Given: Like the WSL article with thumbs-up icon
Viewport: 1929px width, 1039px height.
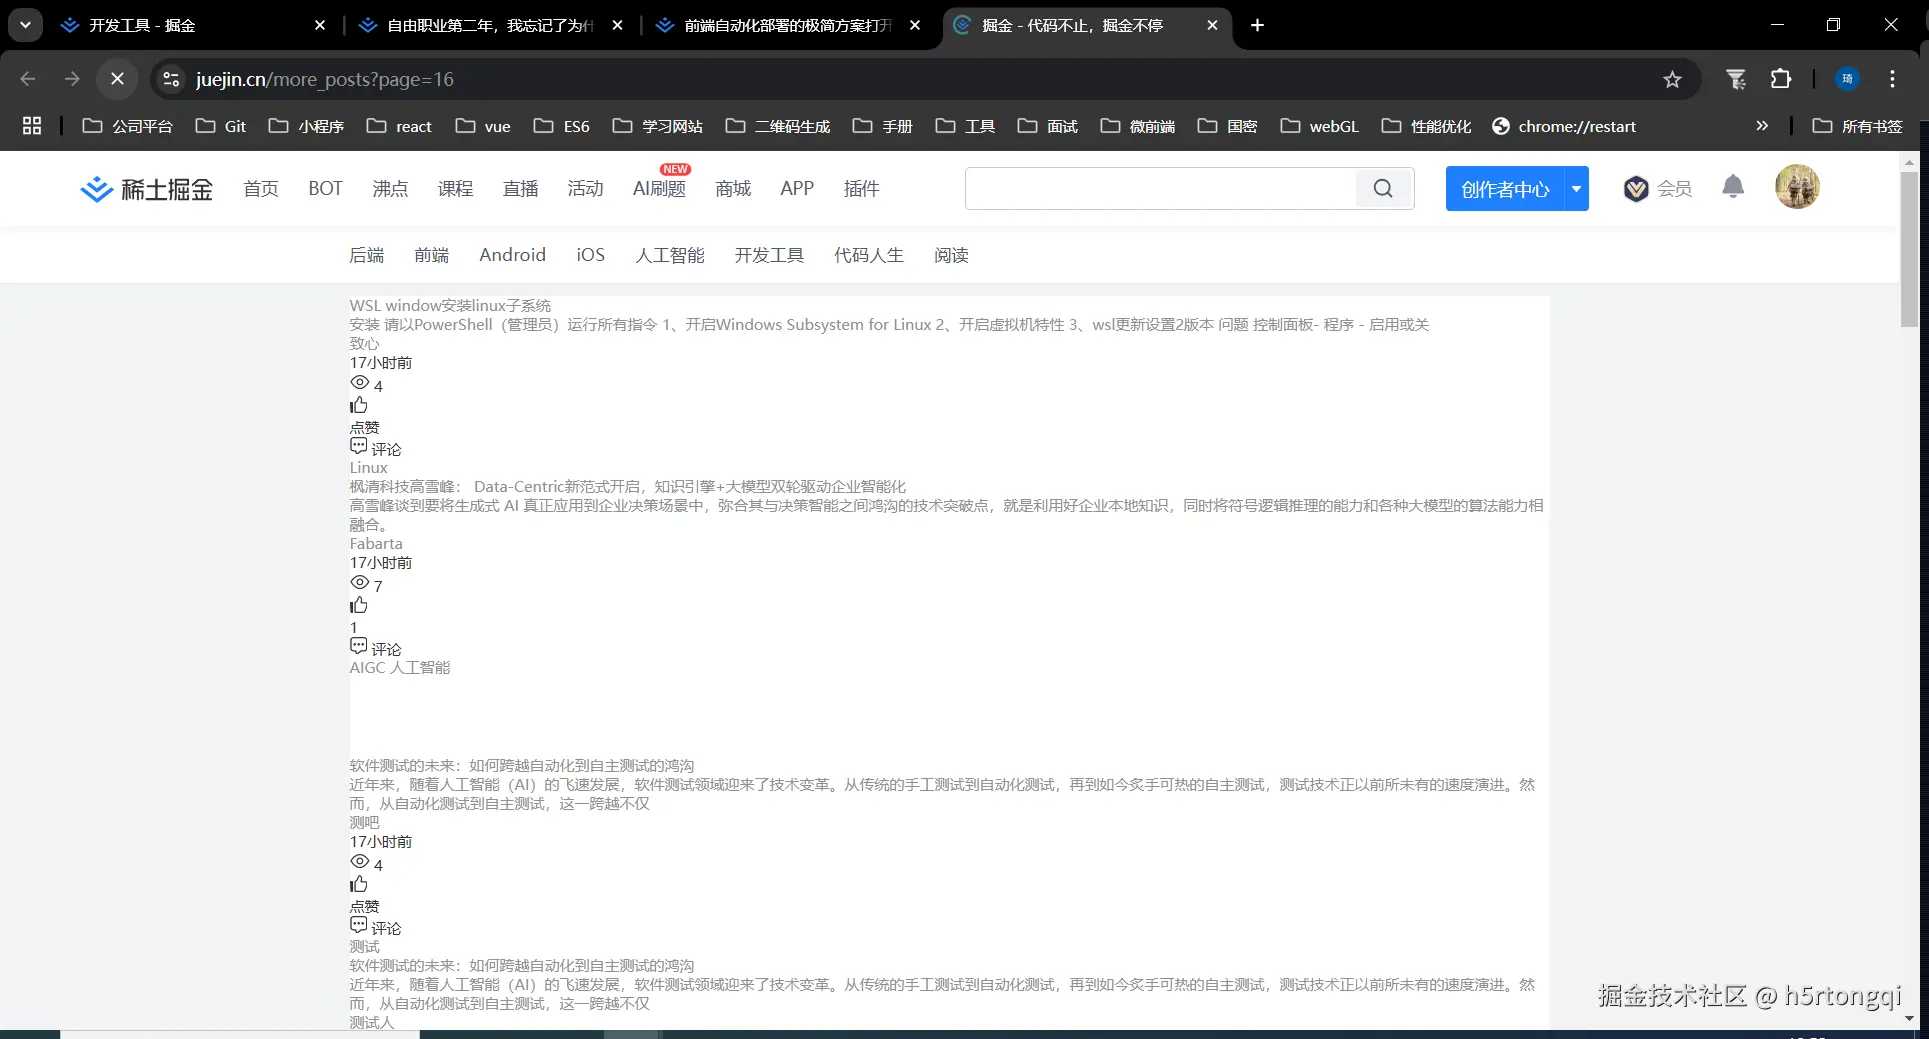Looking at the screenshot, I should point(359,405).
